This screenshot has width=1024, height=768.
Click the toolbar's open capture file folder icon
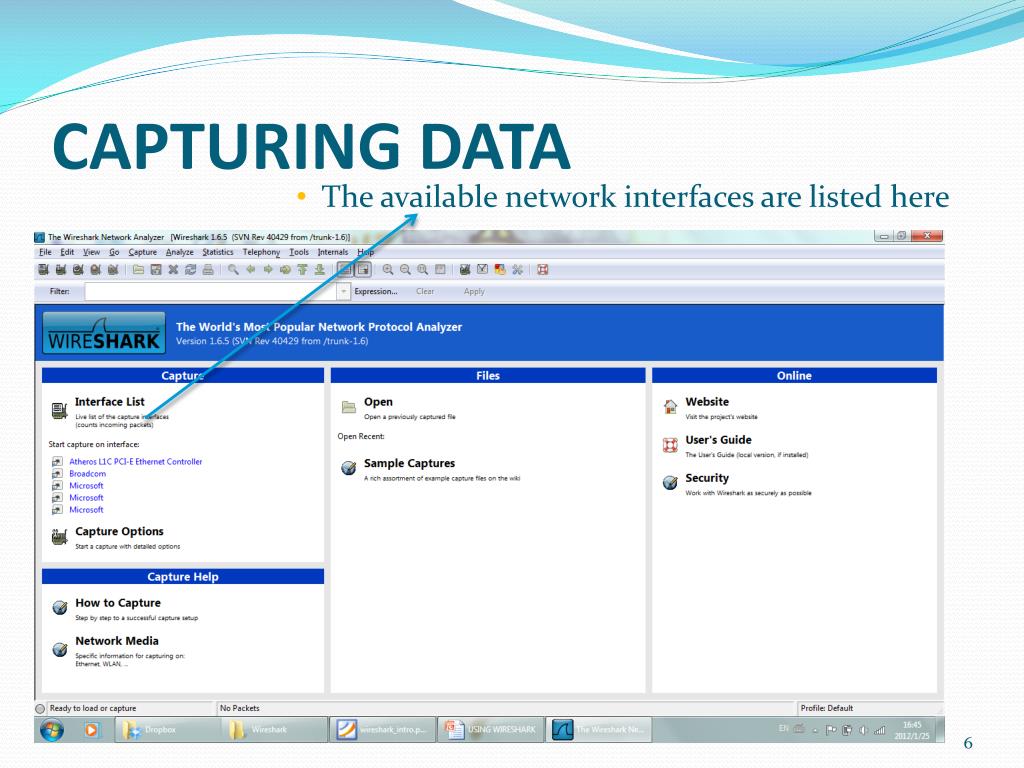tap(138, 270)
